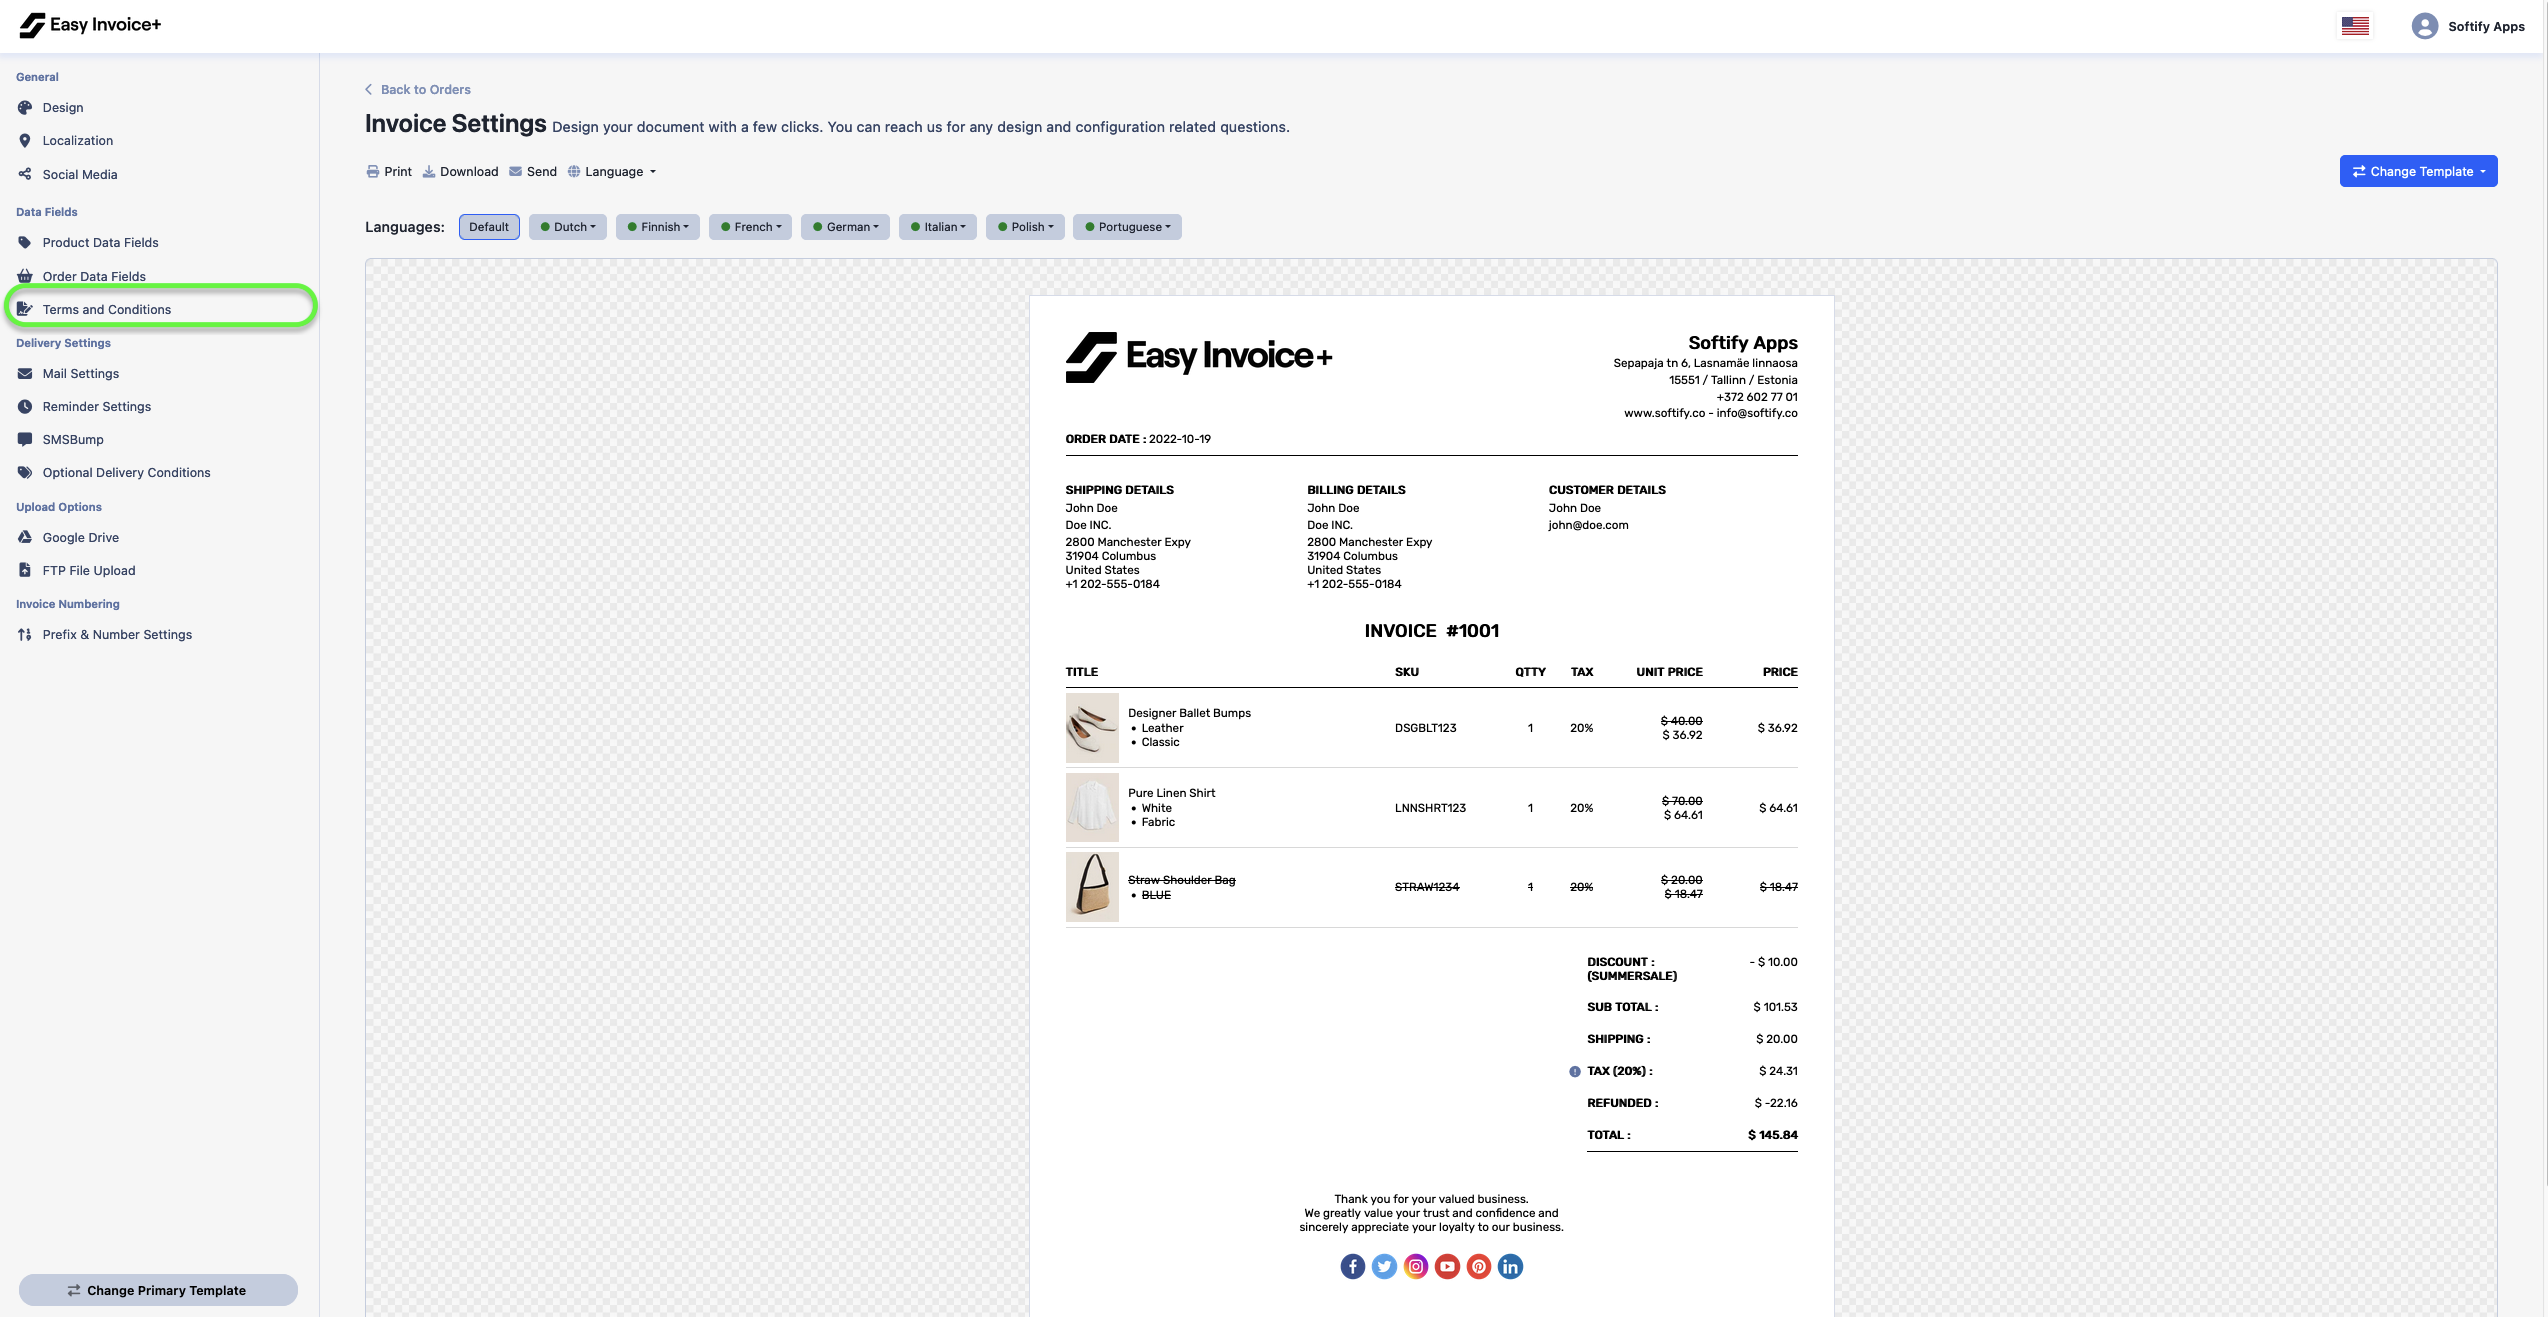The width and height of the screenshot is (2548, 1317).
Task: Open the Design settings palette icon
Action: click(x=25, y=108)
